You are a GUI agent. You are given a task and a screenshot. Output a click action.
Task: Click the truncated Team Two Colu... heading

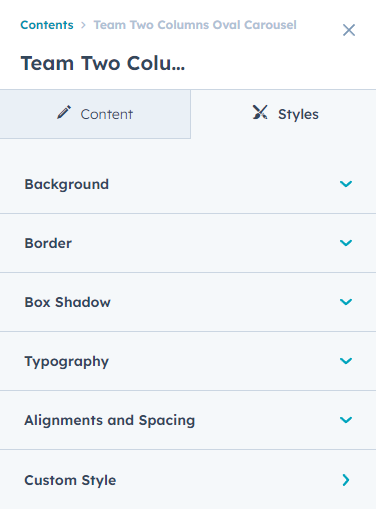tap(103, 63)
